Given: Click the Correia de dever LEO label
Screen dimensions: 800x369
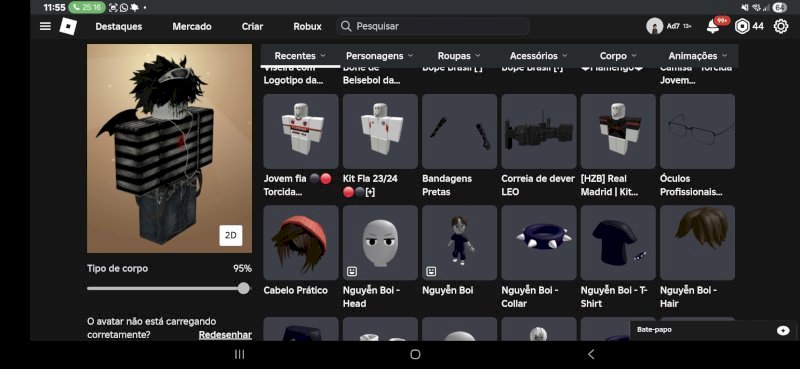Looking at the screenshot, I should [538, 185].
